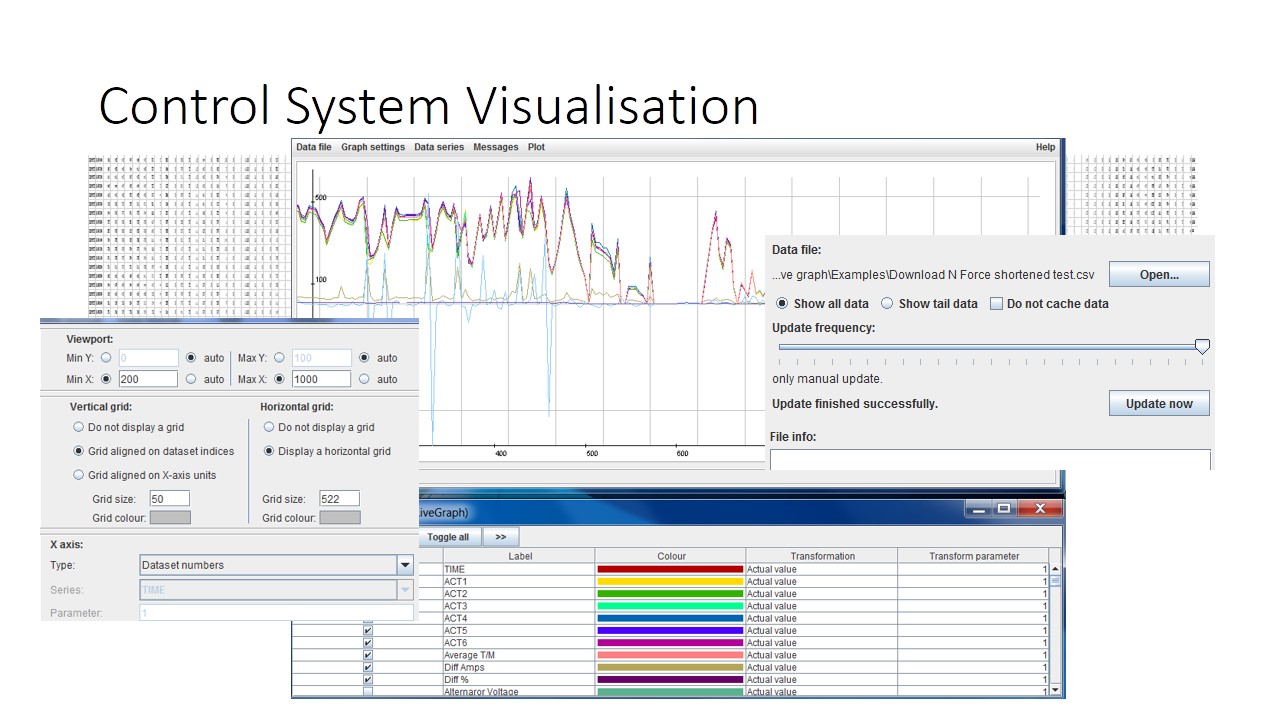Viewport: 1280px width, 720px height.
Task: Select the Max Y manual value radio button
Action: [x=279, y=357]
